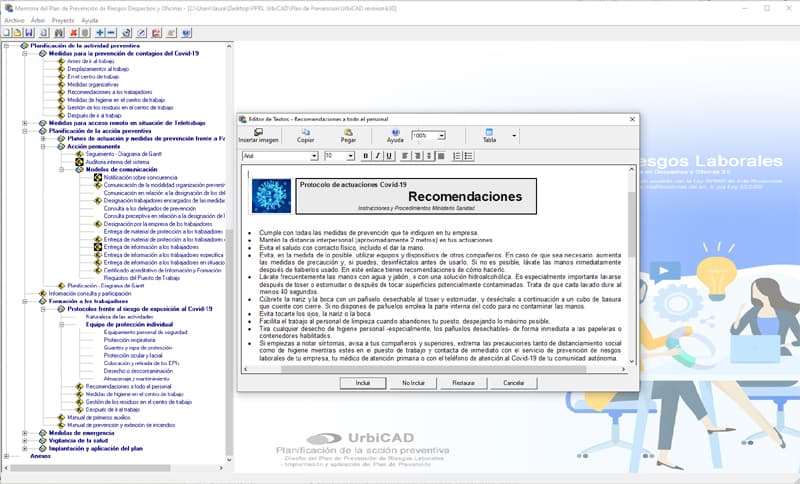Click the tree panel horizontal scrollbar thumb
Viewport: 800px width, 484px height.
[x=90, y=468]
